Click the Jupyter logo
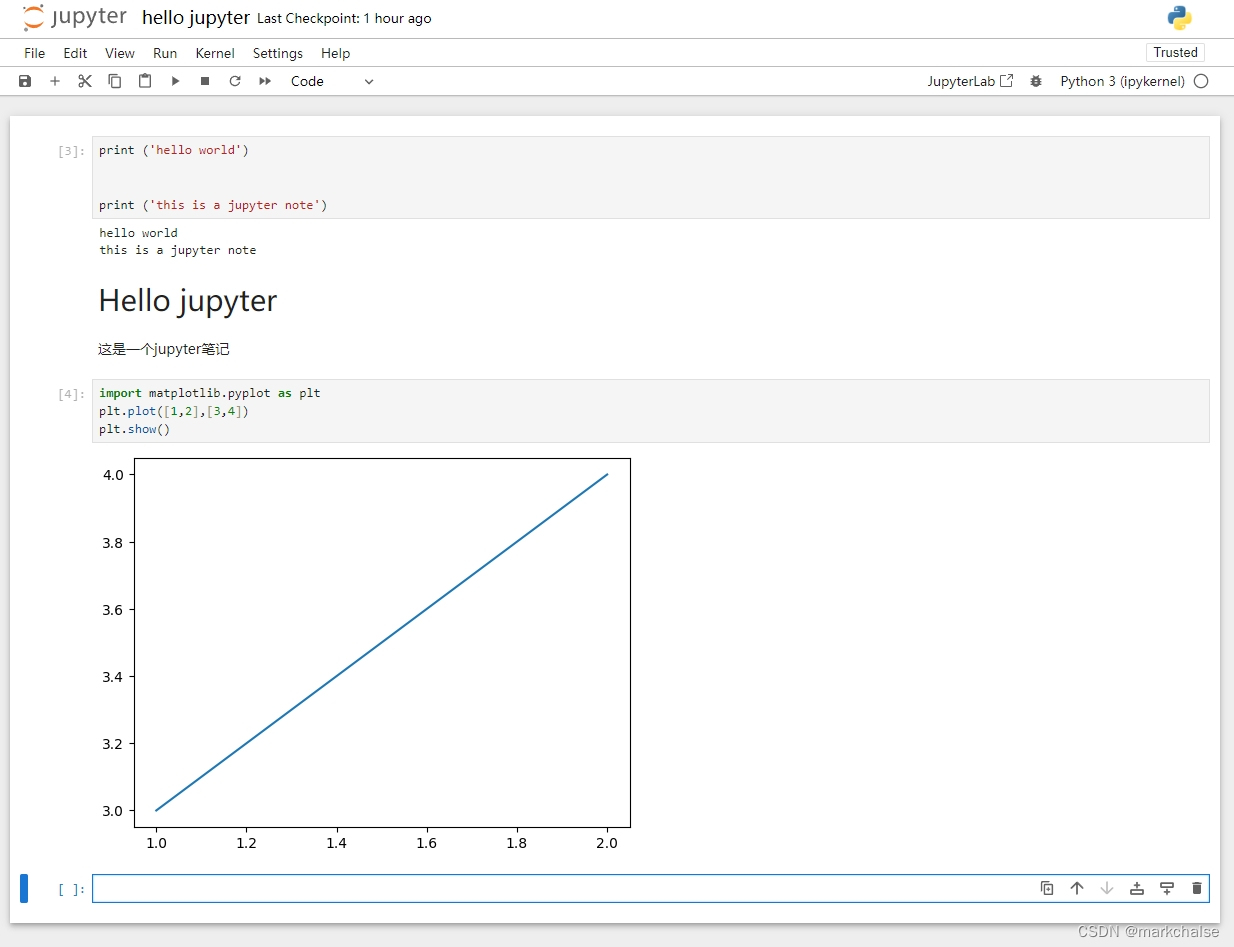The height and width of the screenshot is (947, 1234). pyautogui.click(x=75, y=18)
